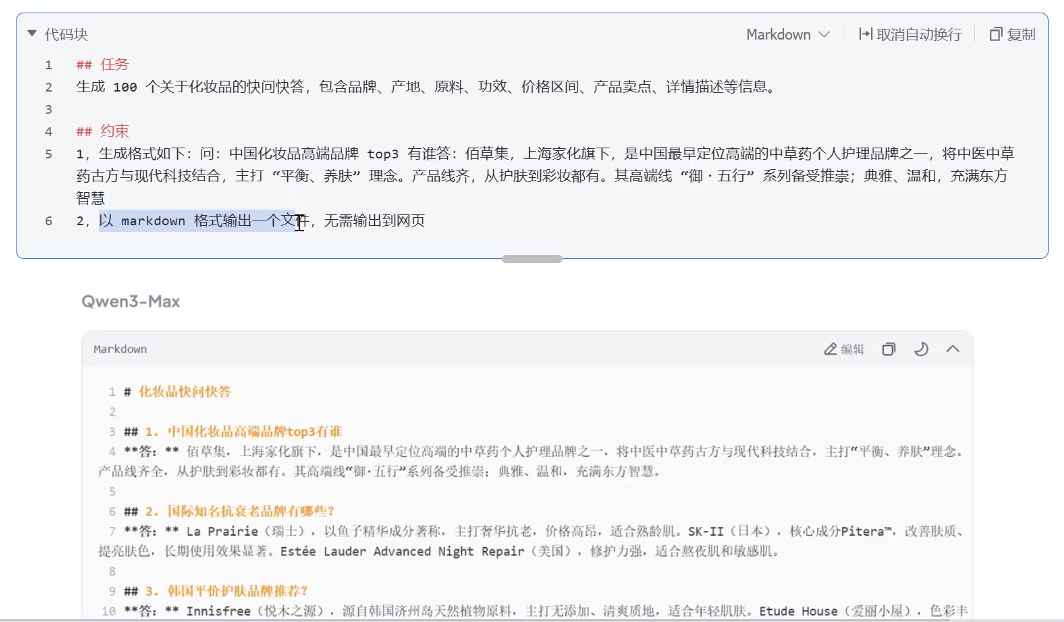Click the answer line beginning 'Innisfree（悦木之源）'
The height and width of the screenshot is (622, 1064).
546,611
